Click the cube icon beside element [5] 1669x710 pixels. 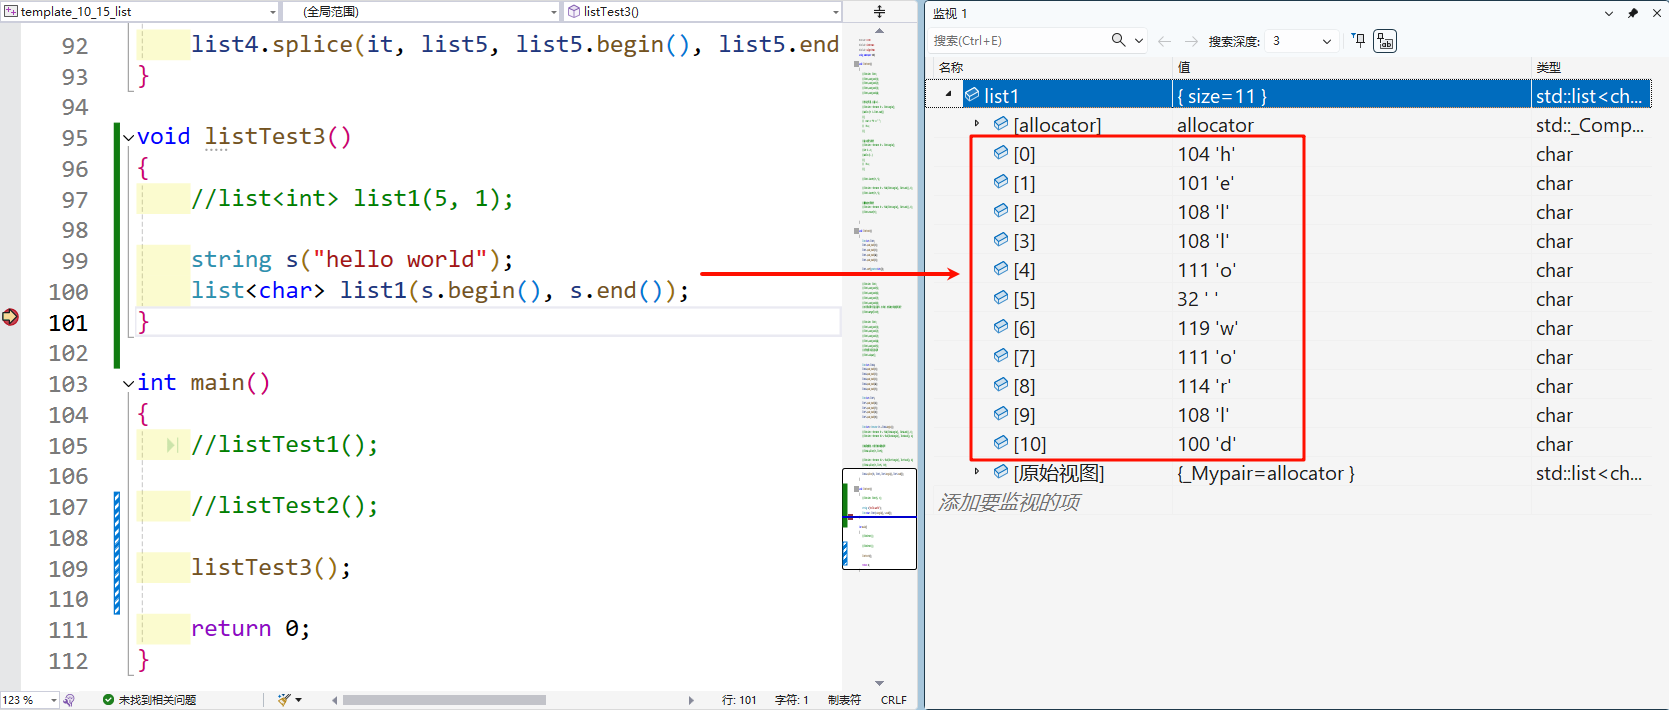1001,298
